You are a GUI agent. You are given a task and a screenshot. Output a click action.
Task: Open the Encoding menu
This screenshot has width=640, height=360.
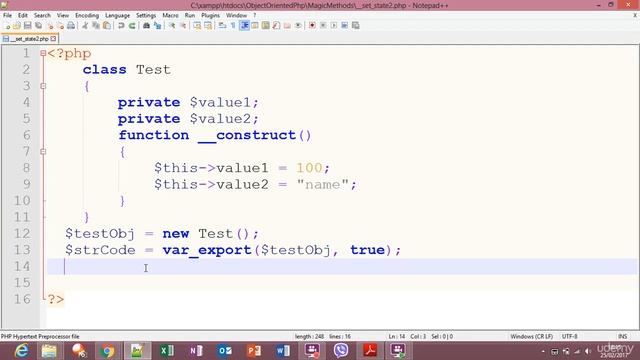87,16
